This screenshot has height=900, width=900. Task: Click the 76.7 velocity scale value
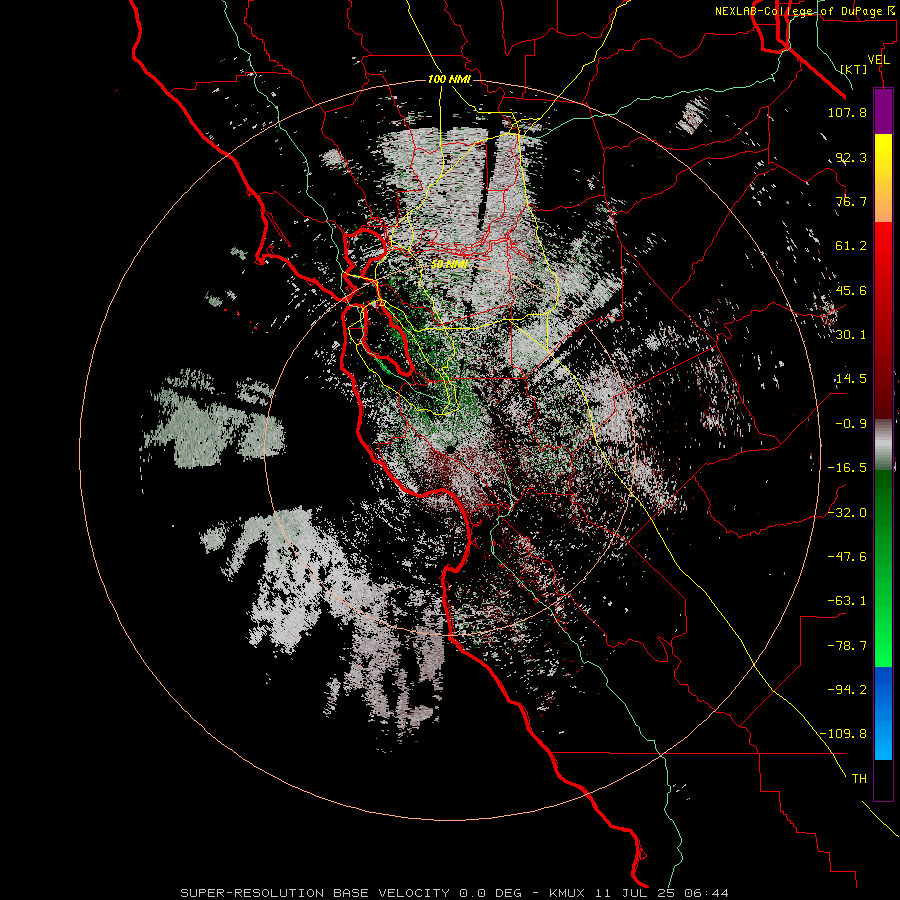851,201
